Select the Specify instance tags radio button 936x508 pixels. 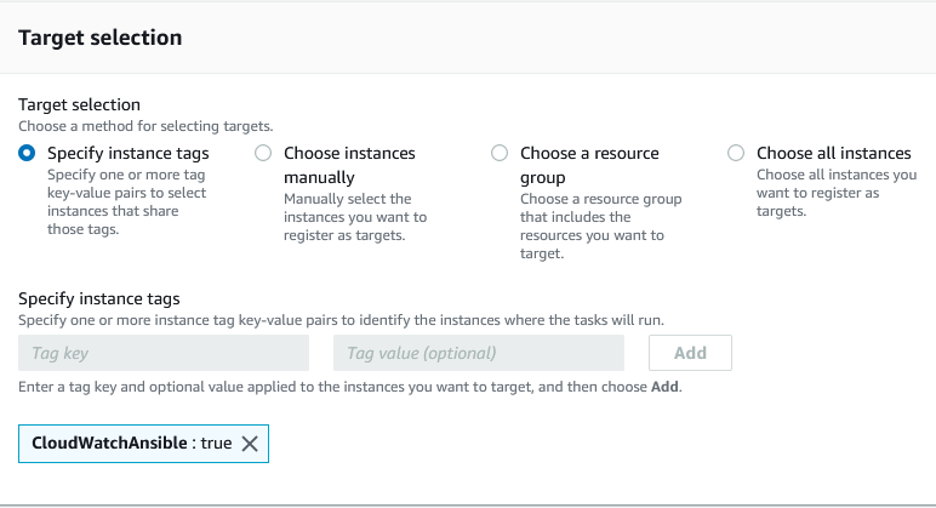[27, 153]
